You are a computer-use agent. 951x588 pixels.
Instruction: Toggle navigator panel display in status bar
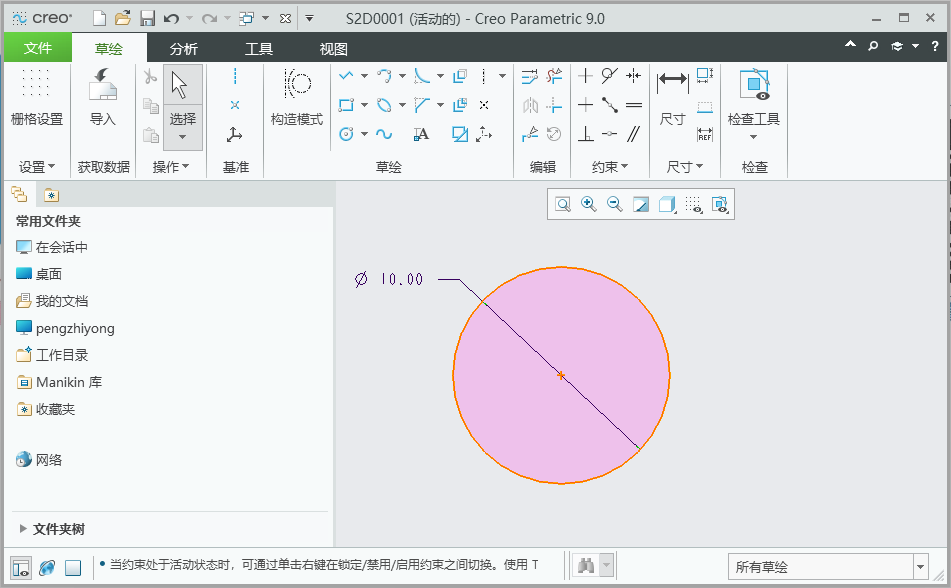click(21, 567)
